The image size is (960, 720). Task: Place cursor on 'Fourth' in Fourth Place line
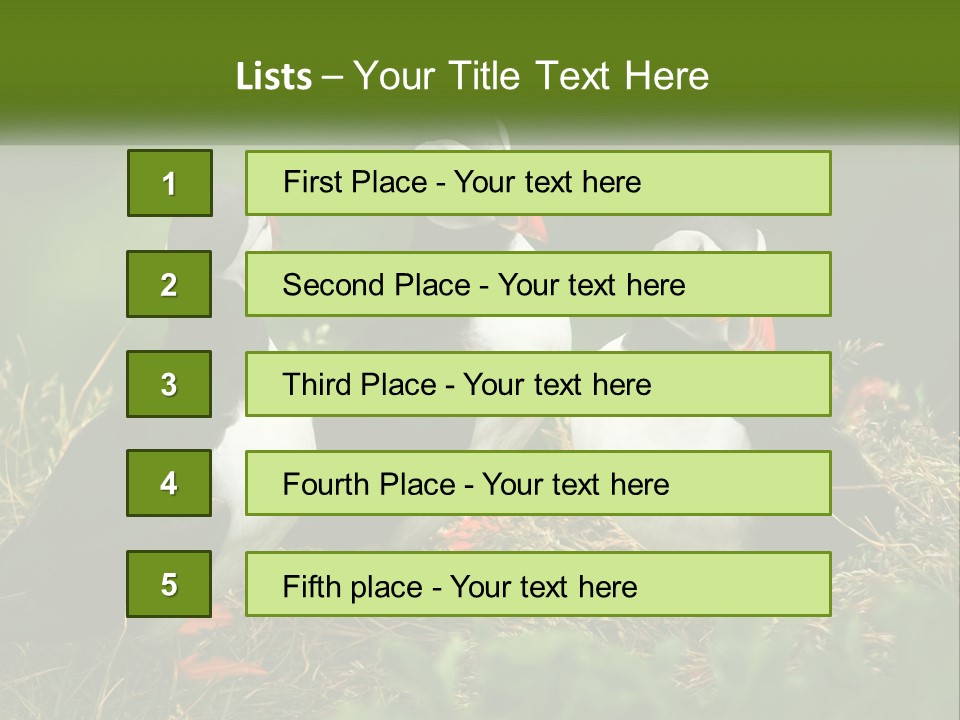coord(327,485)
